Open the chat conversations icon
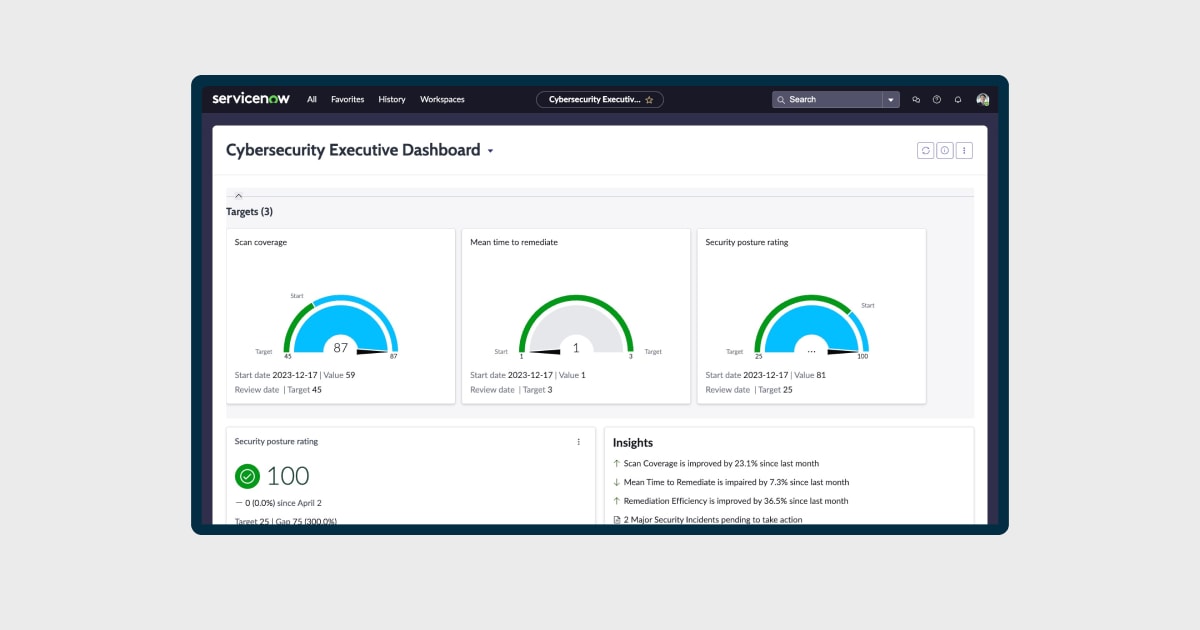1200x630 pixels. [x=915, y=100]
